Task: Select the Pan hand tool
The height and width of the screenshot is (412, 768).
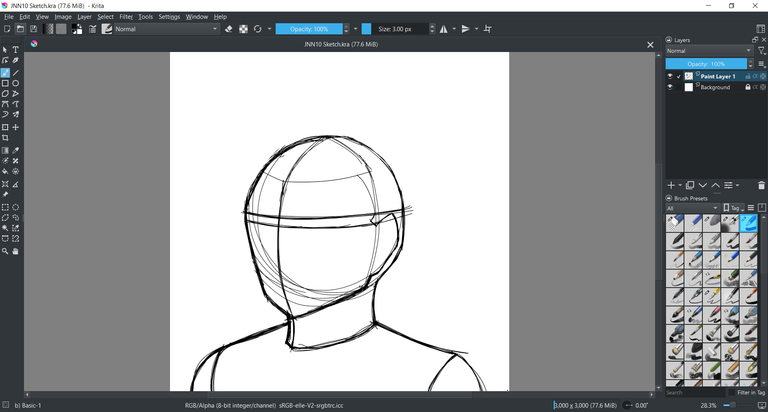Action: (x=16, y=251)
